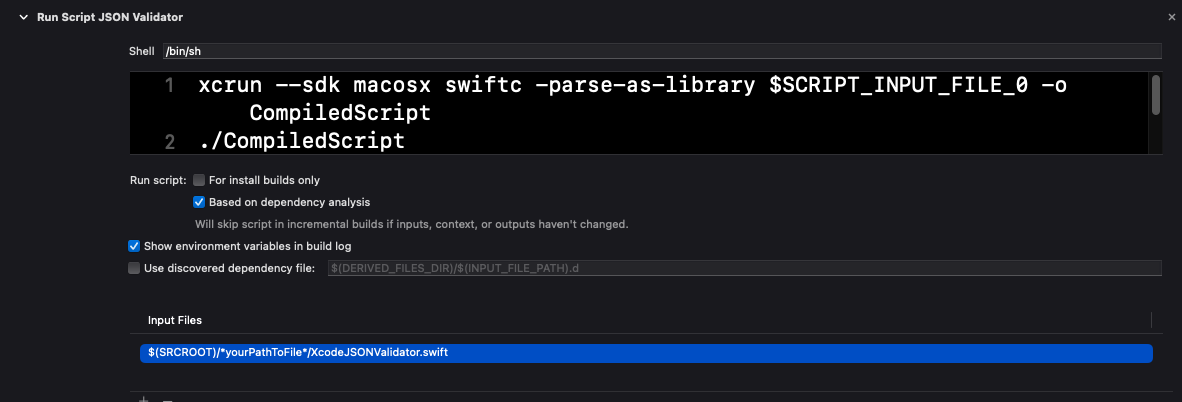Enable For install builds only checkbox
Screen dimensions: 1182x402
(199, 180)
